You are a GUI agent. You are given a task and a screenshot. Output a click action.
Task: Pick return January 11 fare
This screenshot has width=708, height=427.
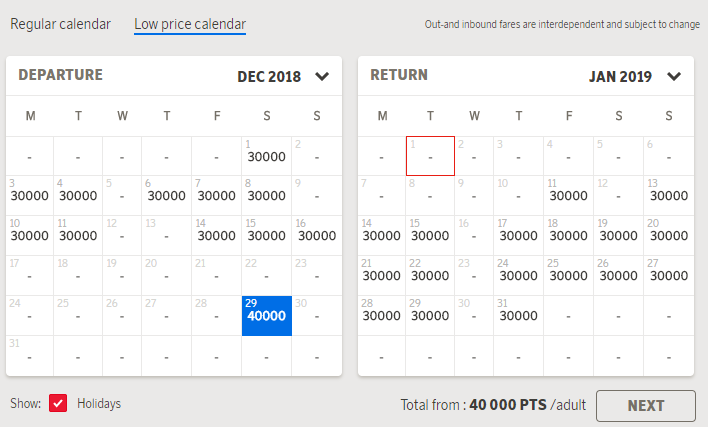click(x=568, y=196)
